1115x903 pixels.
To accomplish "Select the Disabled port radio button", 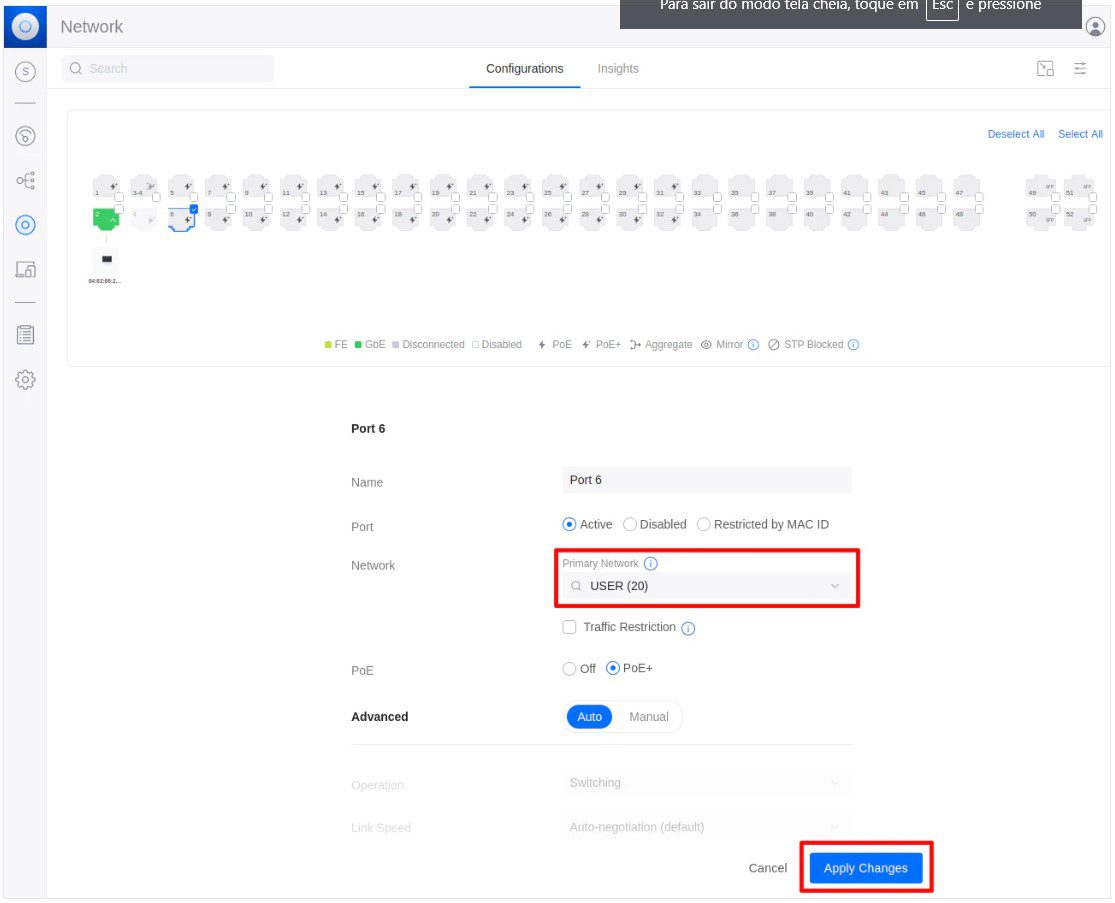I will (630, 524).
